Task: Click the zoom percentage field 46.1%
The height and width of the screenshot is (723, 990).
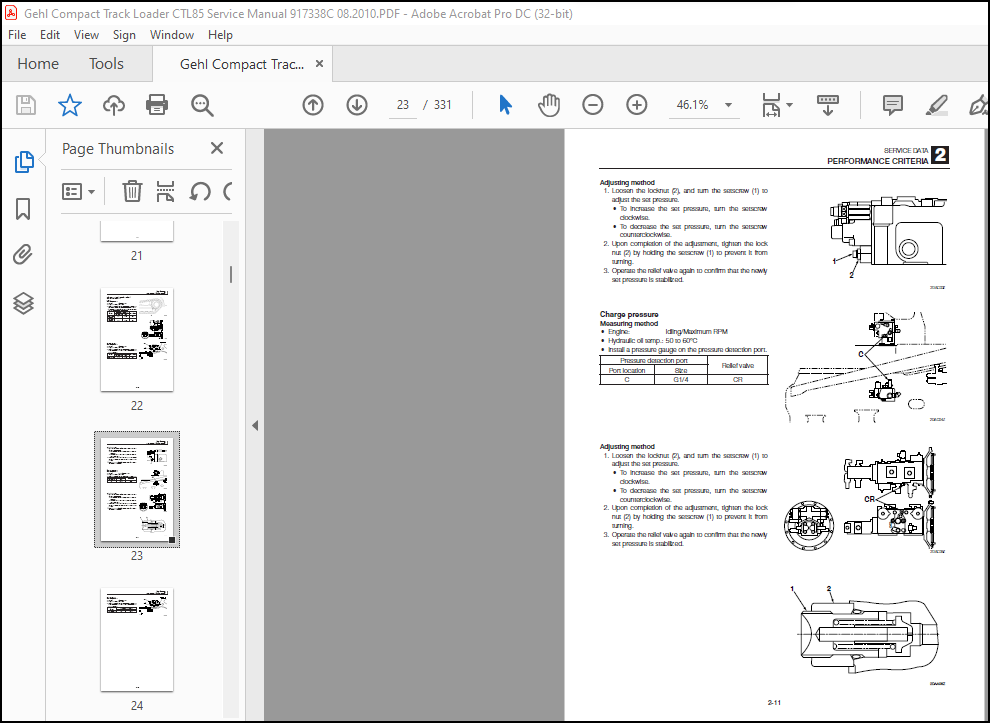Action: pyautogui.click(x=693, y=105)
